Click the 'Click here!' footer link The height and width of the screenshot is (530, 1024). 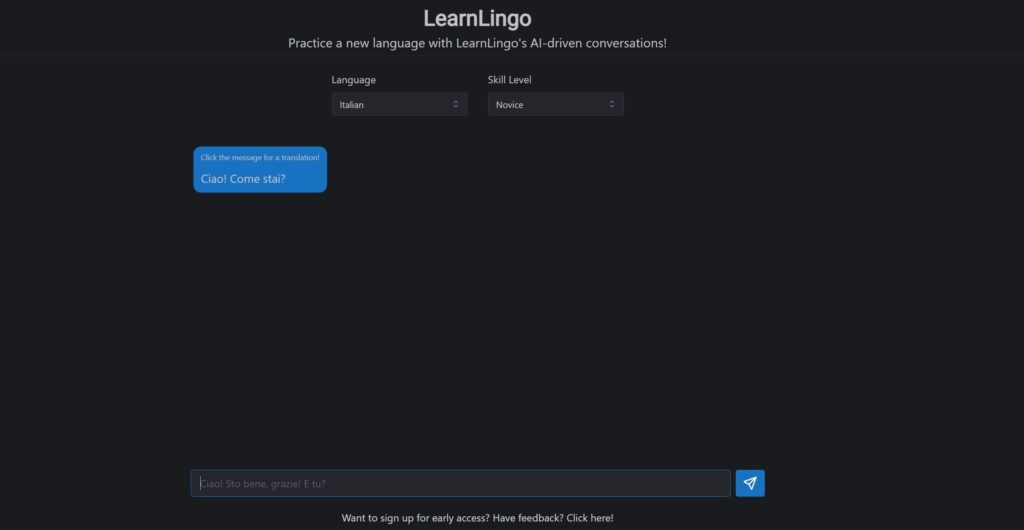590,518
